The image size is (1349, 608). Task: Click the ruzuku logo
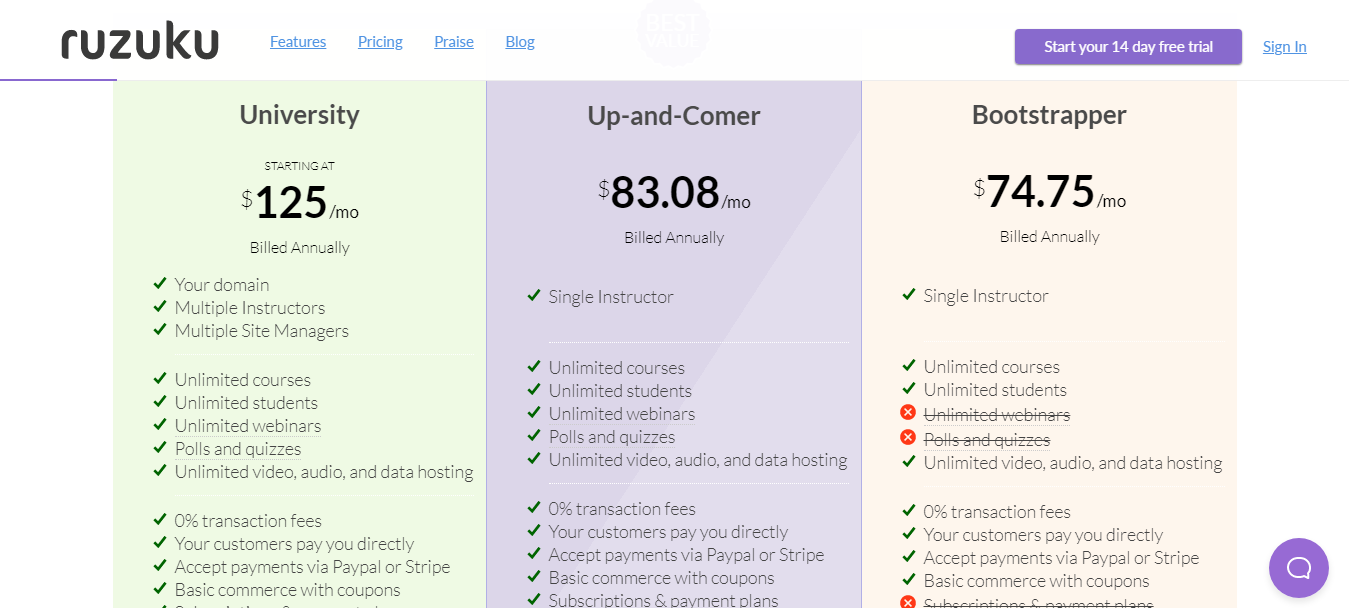140,42
